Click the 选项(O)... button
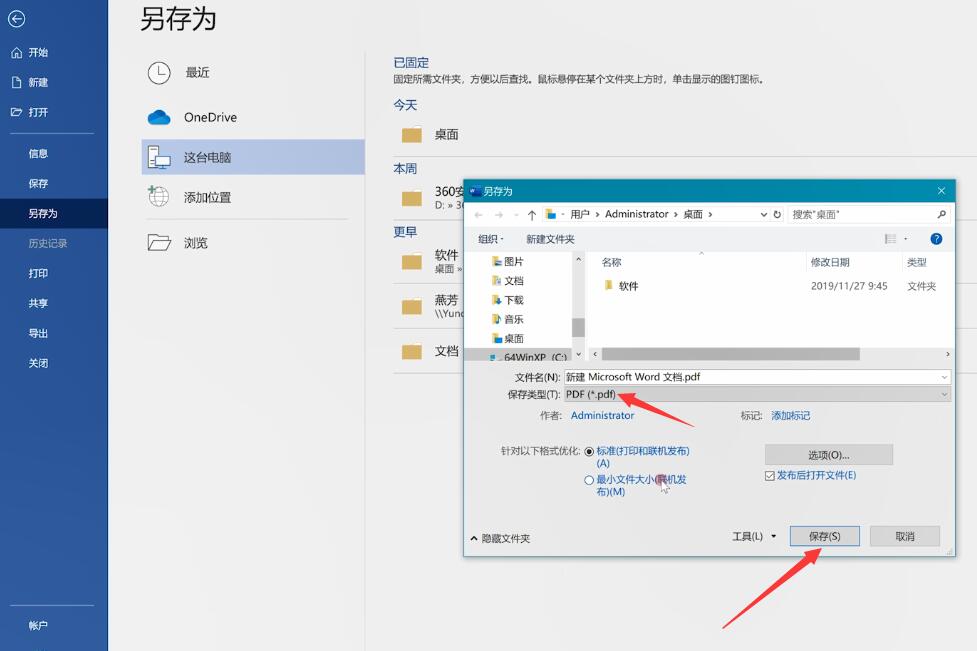 [x=829, y=455]
